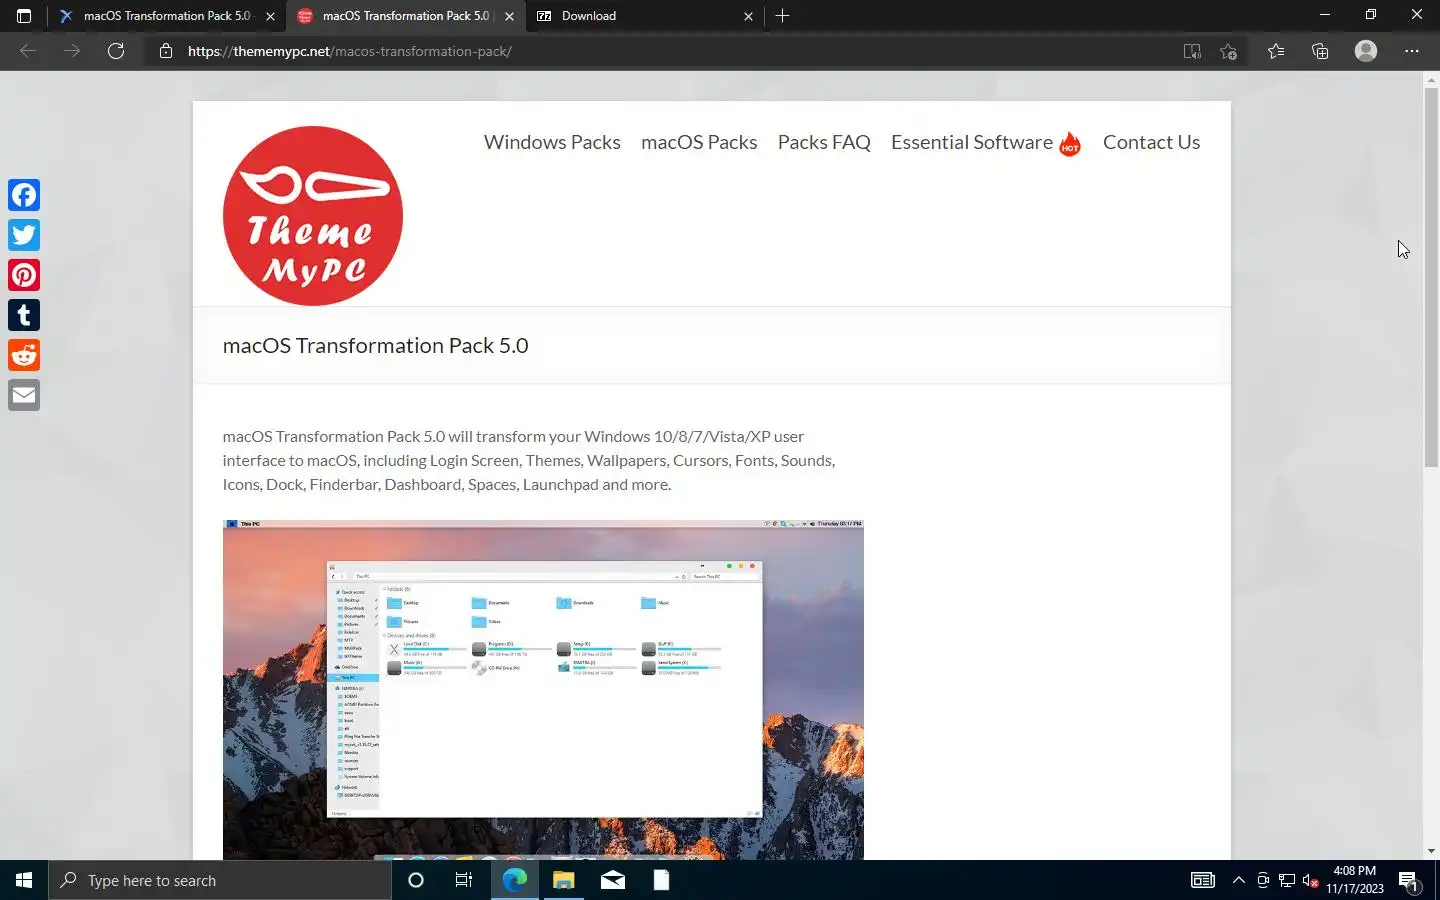Switch to first macOS Transformation Pack tab

(166, 16)
